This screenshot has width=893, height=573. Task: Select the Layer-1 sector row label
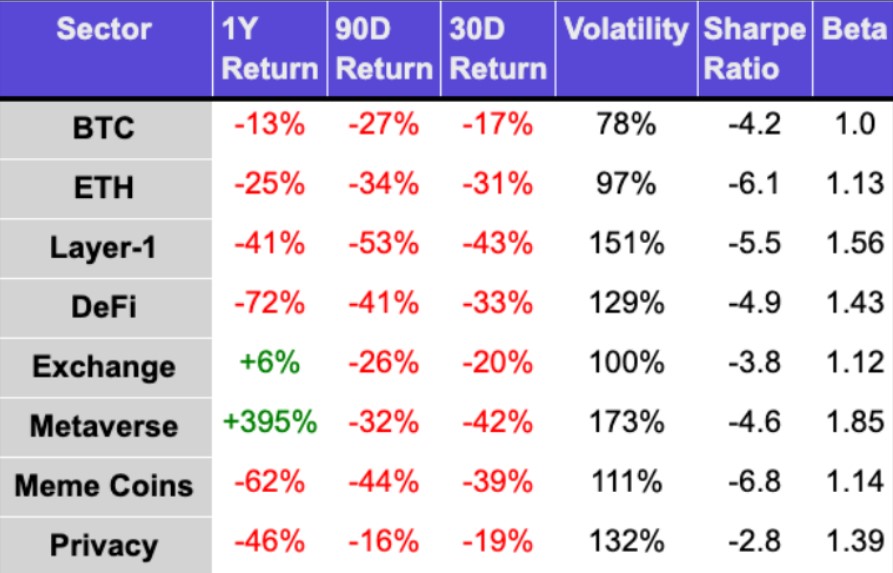coord(104,247)
